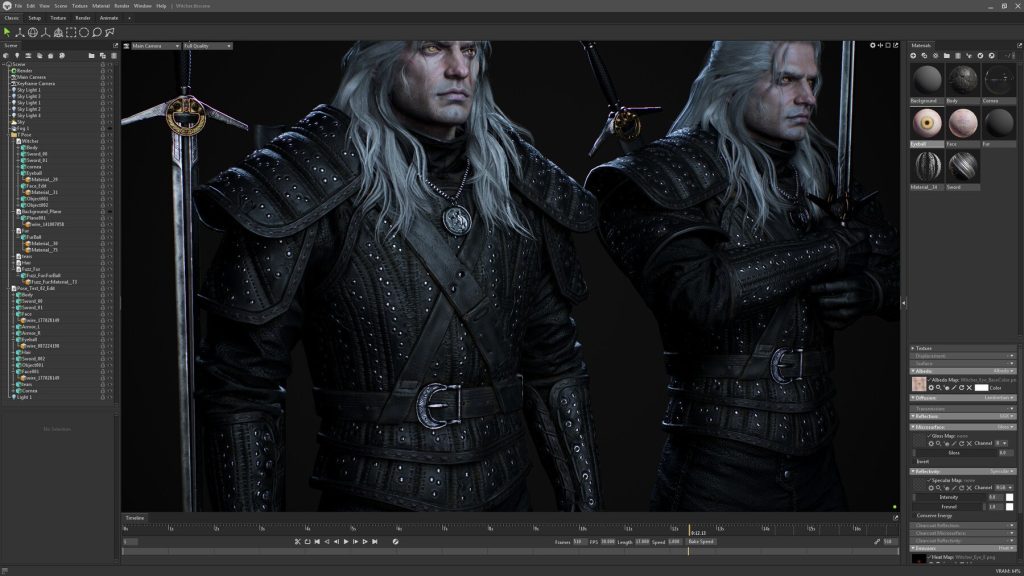Open the Main Camera dropdown

click(155, 46)
